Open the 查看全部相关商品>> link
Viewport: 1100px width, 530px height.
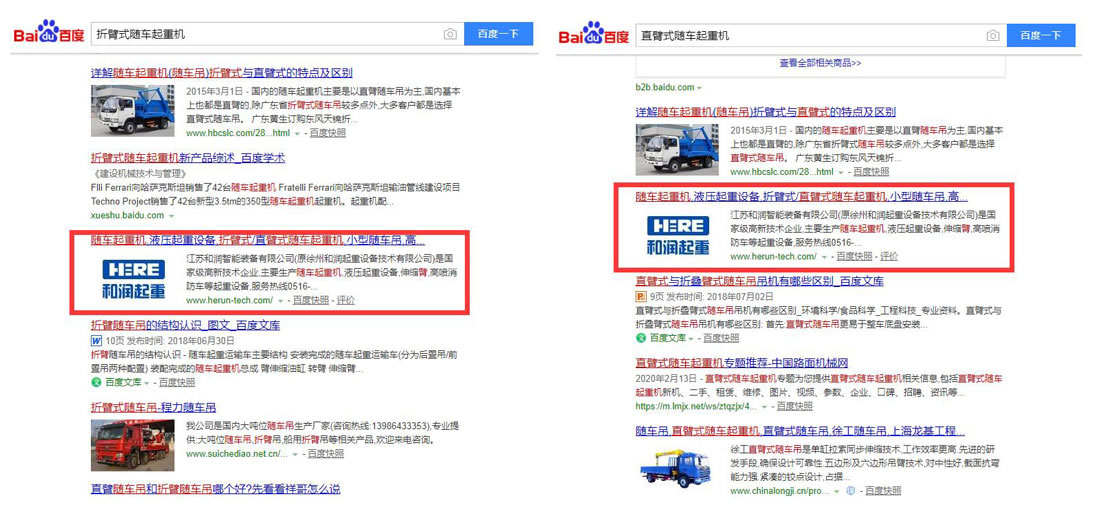tap(820, 63)
